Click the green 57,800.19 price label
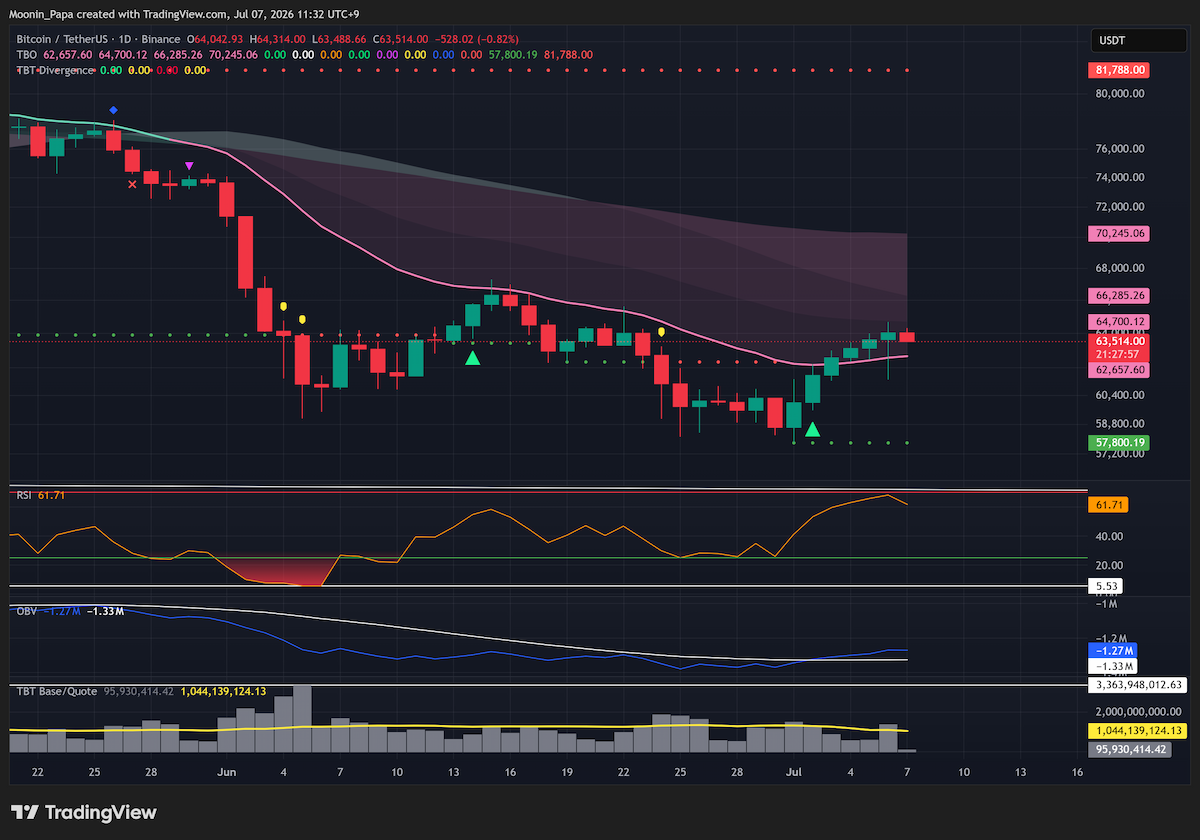1200x840 pixels. point(1119,442)
